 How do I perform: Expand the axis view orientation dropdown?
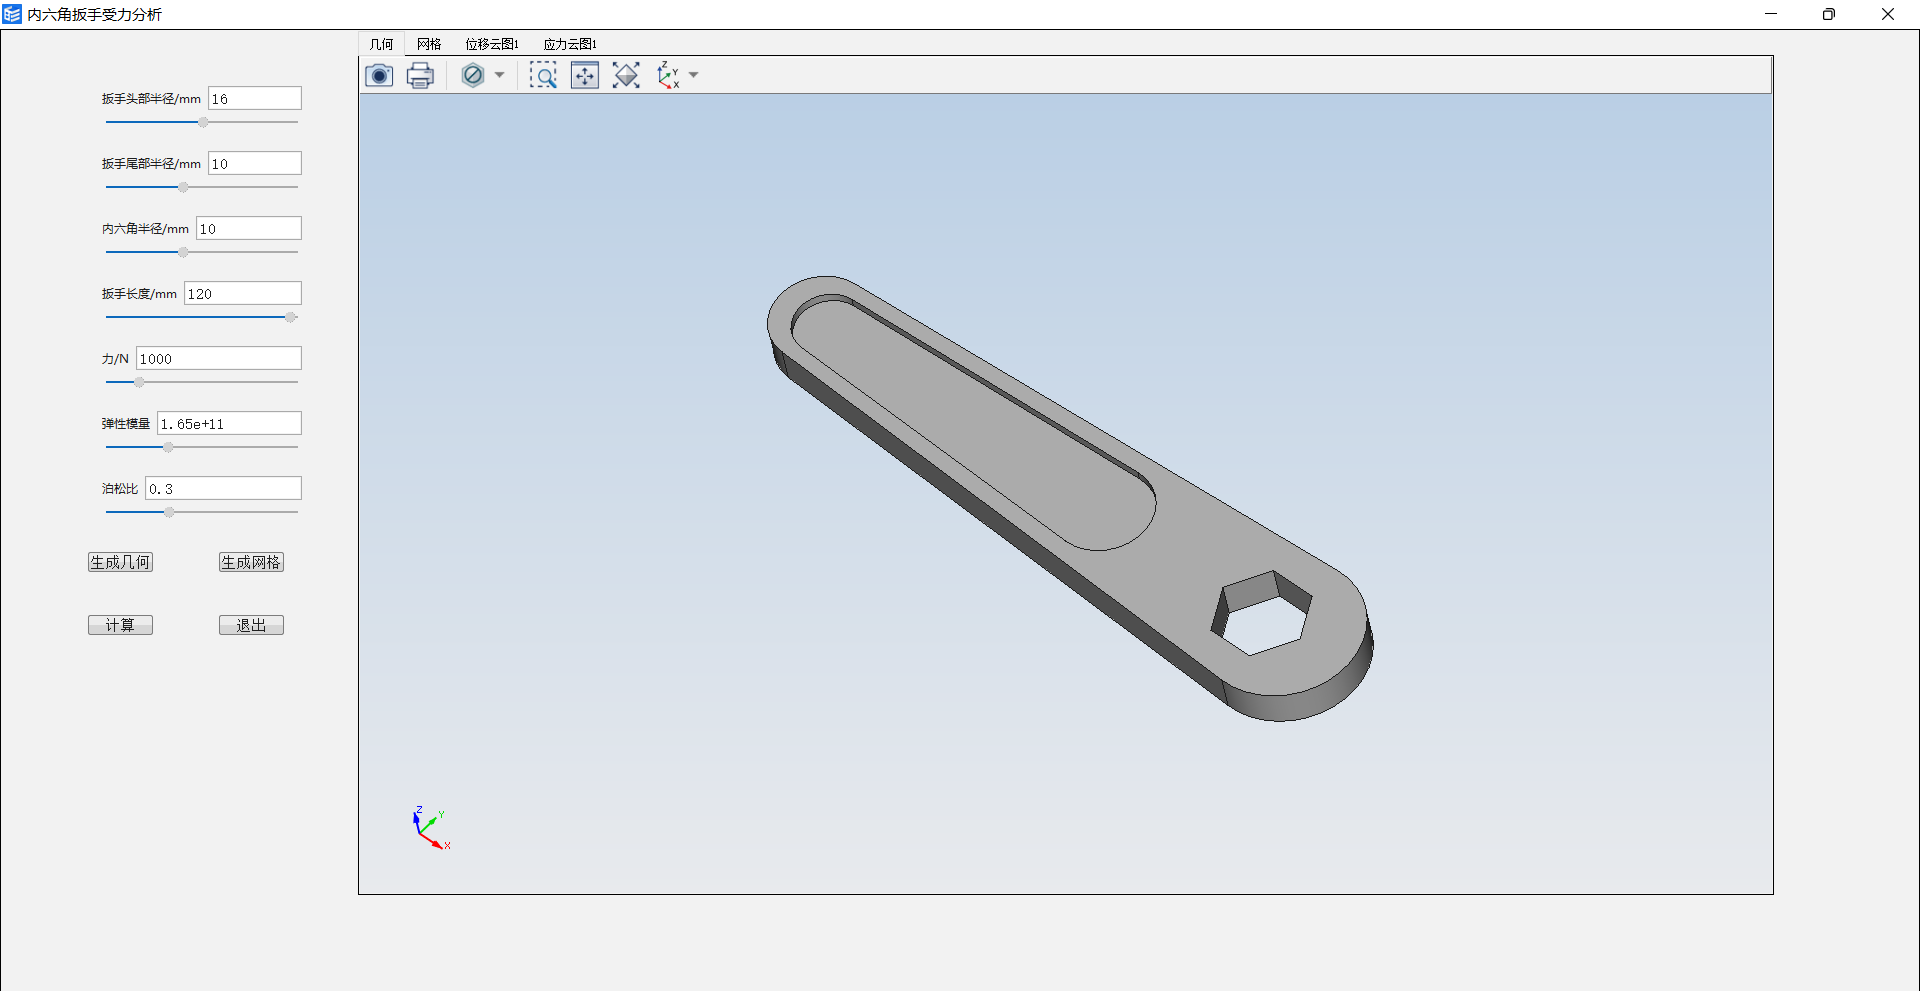pos(693,75)
